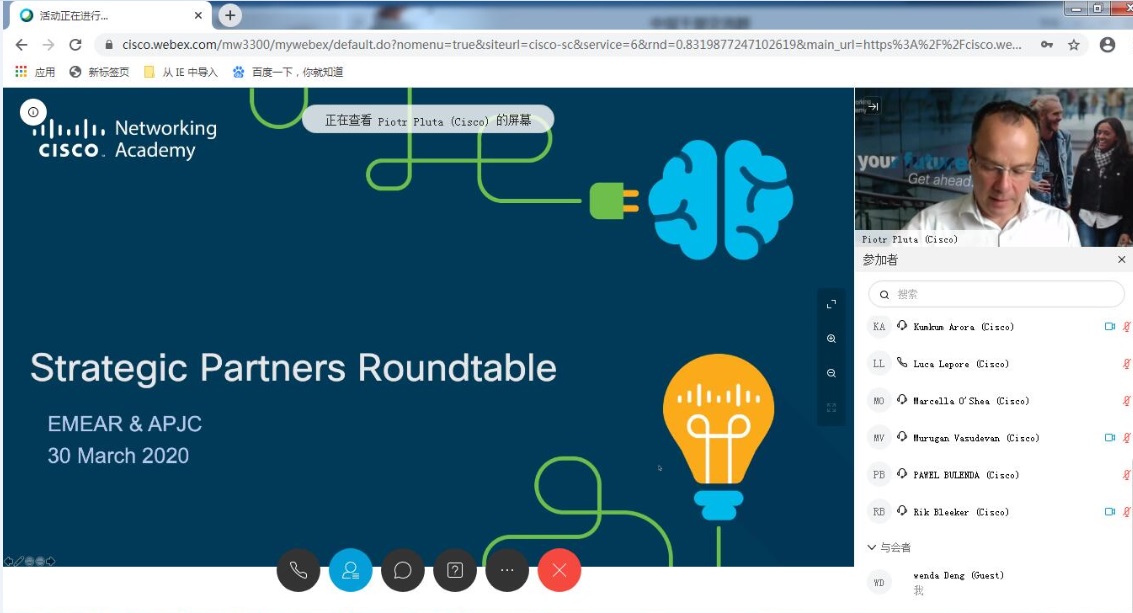Image resolution: width=1133 pixels, height=613 pixels.
Task: Click Luca Lepore's muted microphone icon
Action: (x=1126, y=364)
